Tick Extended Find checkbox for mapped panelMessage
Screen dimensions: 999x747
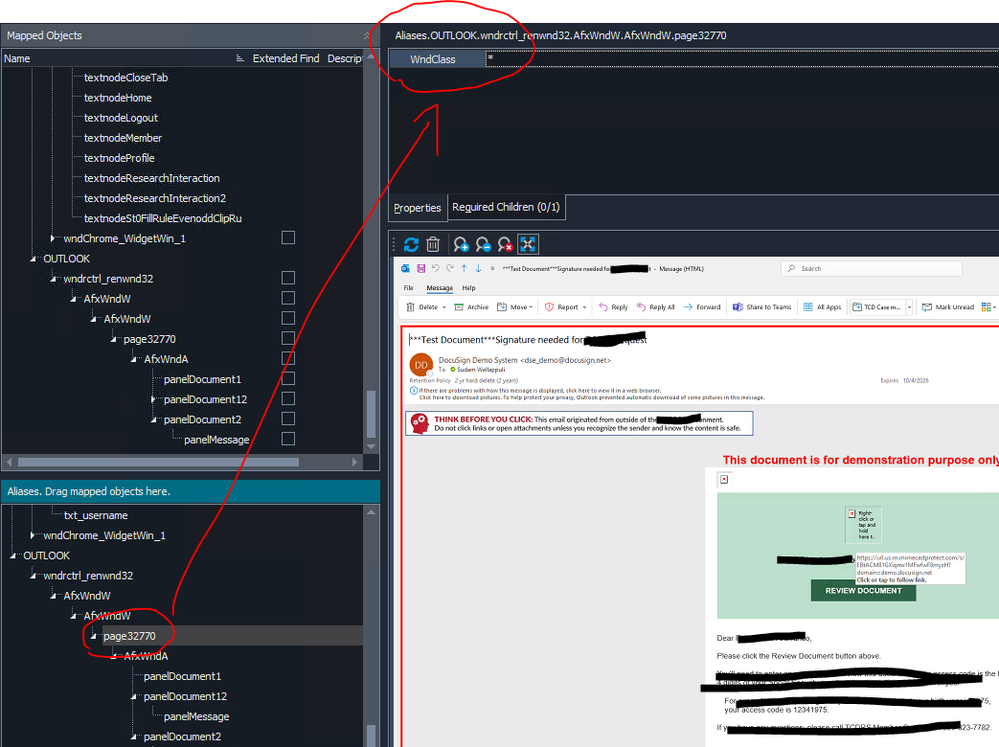[288, 439]
